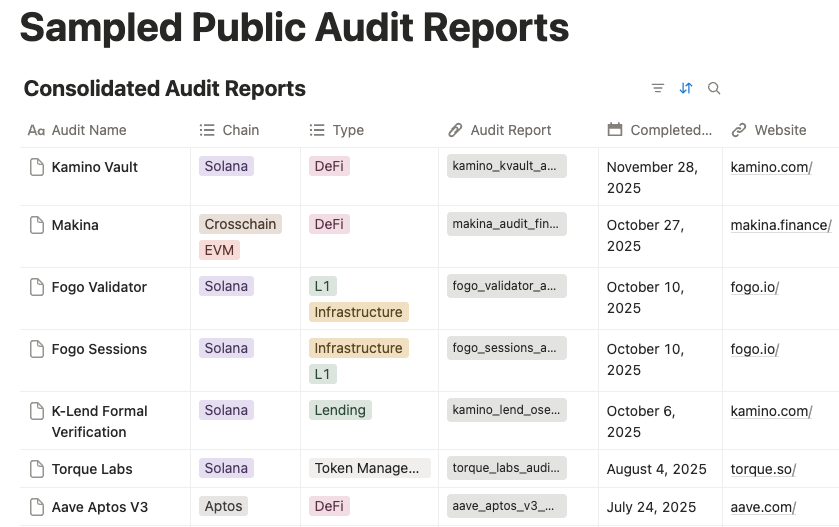Open the aave_aptos_v3_... report file

(507, 506)
